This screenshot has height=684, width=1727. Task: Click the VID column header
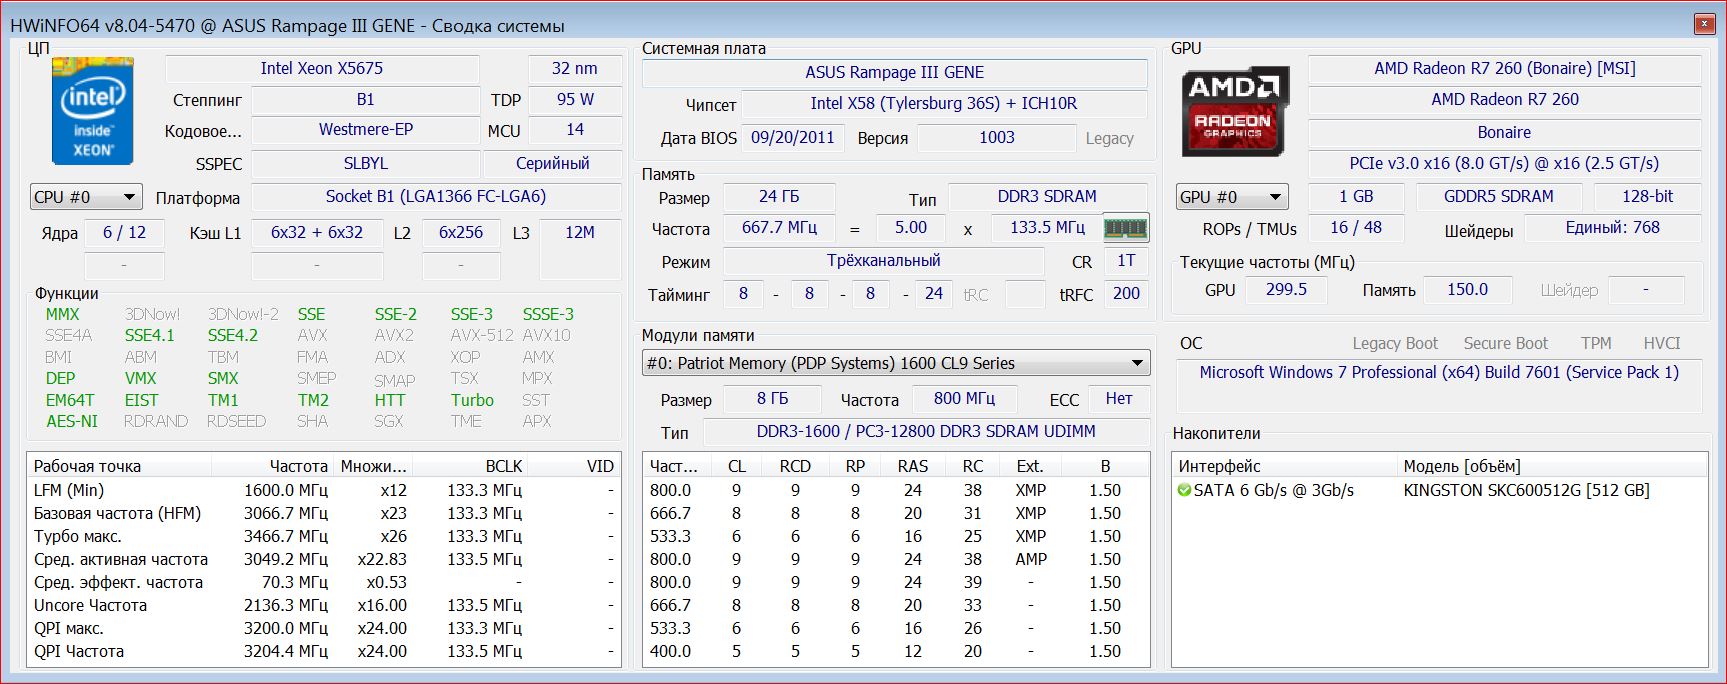click(x=575, y=466)
